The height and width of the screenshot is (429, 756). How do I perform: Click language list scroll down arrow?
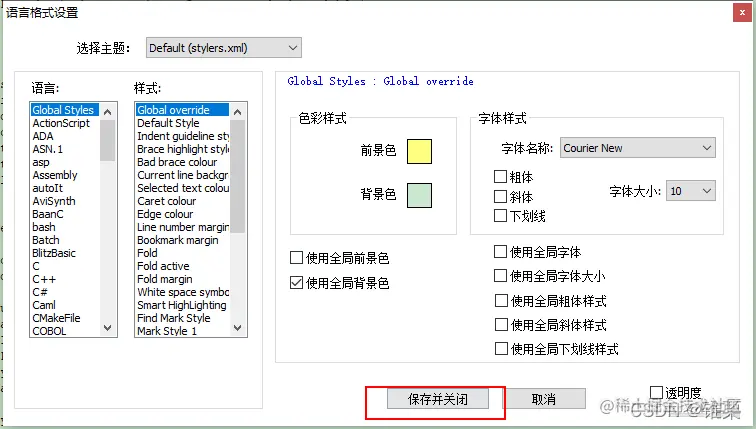108,328
